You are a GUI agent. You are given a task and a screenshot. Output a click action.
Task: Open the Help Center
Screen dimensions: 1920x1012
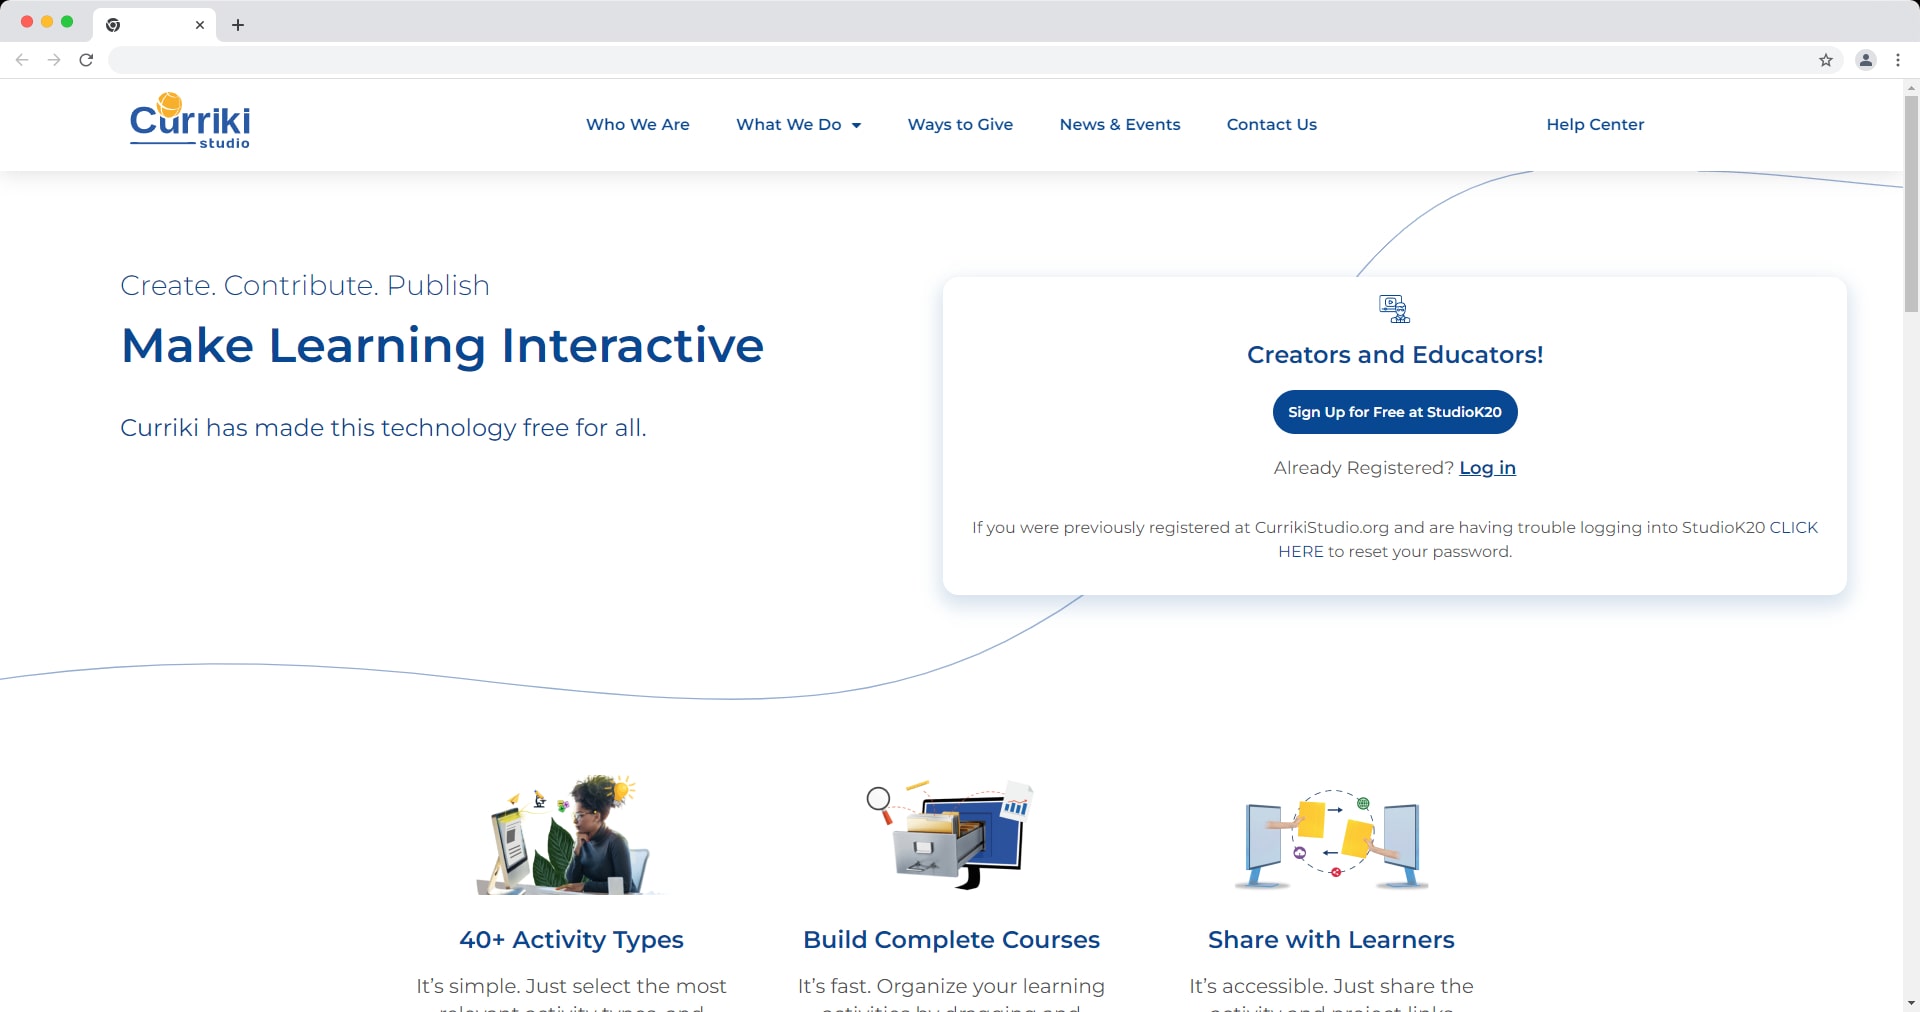pos(1594,124)
